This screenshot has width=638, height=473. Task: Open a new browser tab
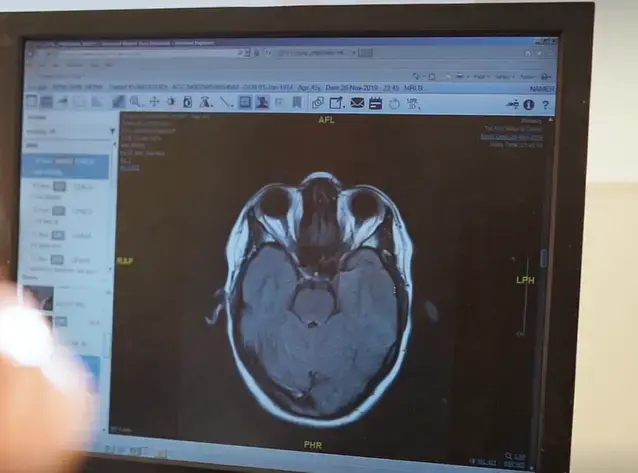(366, 53)
